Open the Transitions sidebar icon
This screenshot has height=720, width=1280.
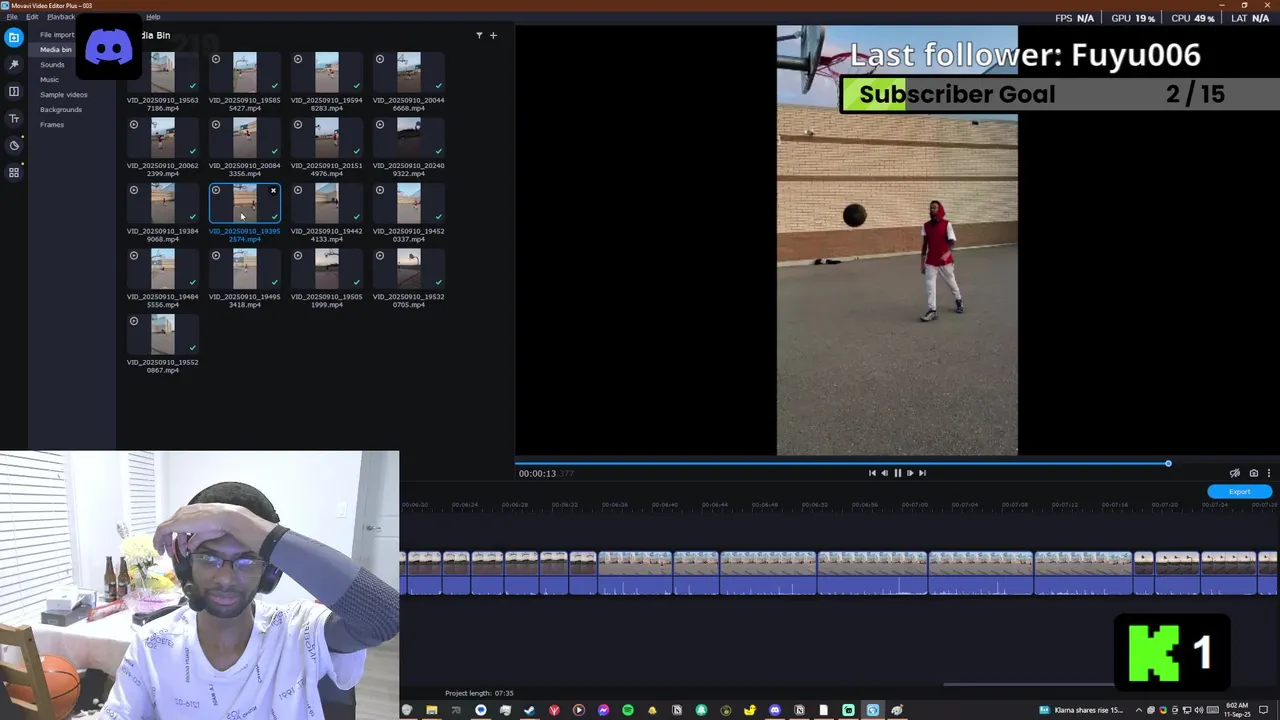[14, 91]
